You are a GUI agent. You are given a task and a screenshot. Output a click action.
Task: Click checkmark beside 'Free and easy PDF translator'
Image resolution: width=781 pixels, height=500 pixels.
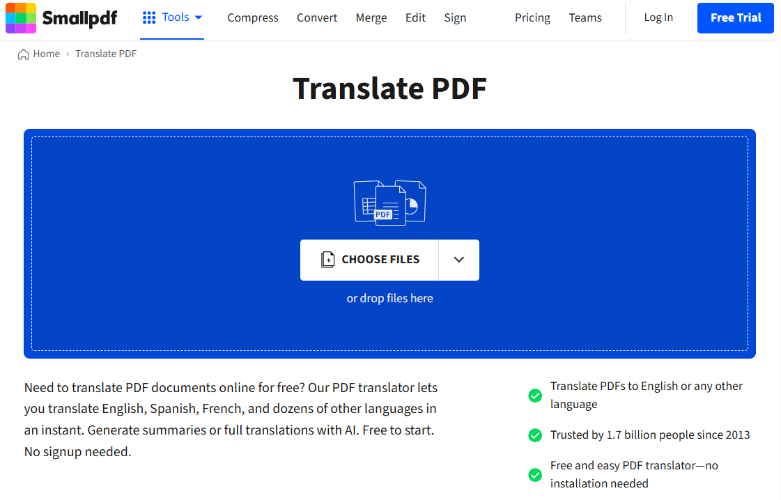point(535,475)
